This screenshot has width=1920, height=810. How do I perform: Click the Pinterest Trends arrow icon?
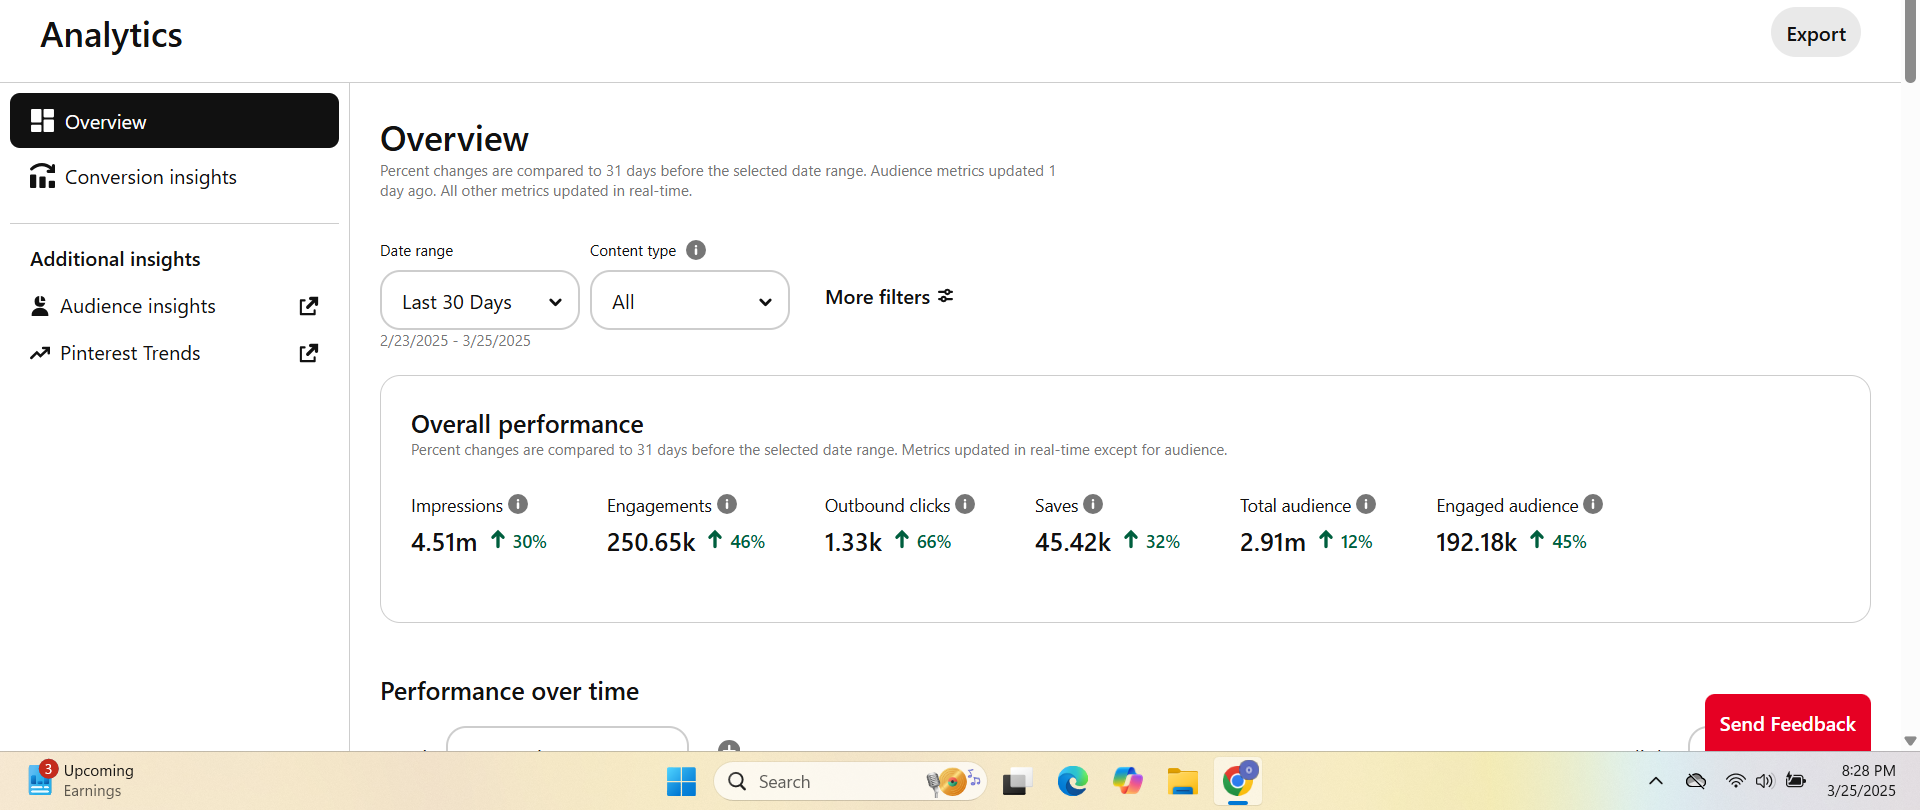point(40,353)
